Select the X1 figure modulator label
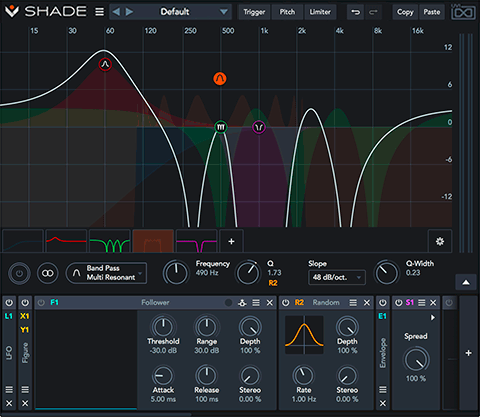480x417 pixels. point(25,316)
